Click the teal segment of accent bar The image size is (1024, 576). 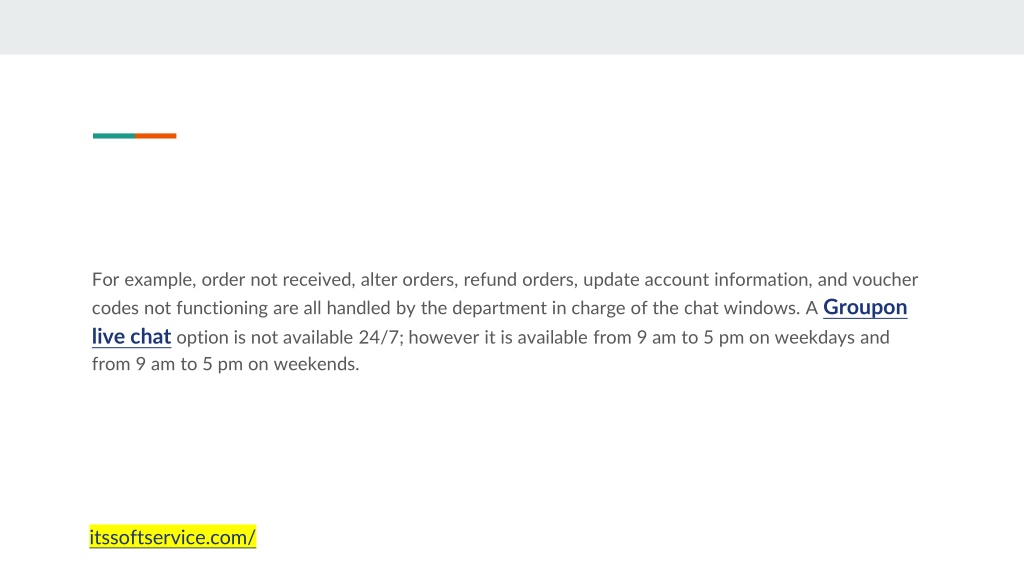114,136
